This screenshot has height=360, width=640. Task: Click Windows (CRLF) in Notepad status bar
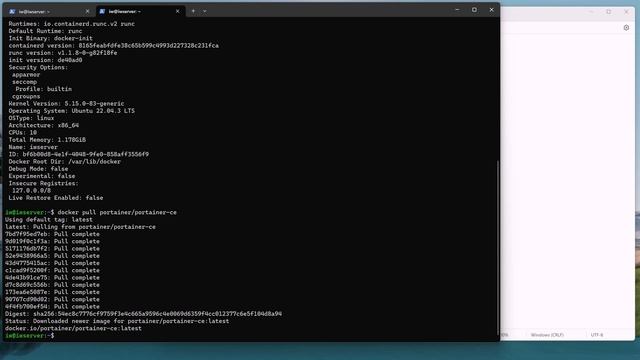547,335
